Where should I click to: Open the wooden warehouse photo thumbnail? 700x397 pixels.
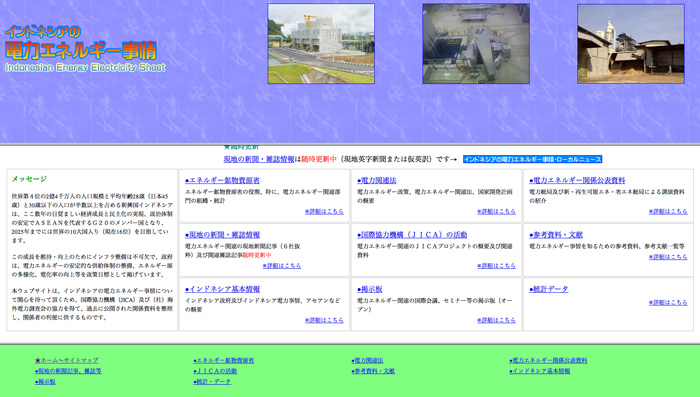tap(631, 44)
